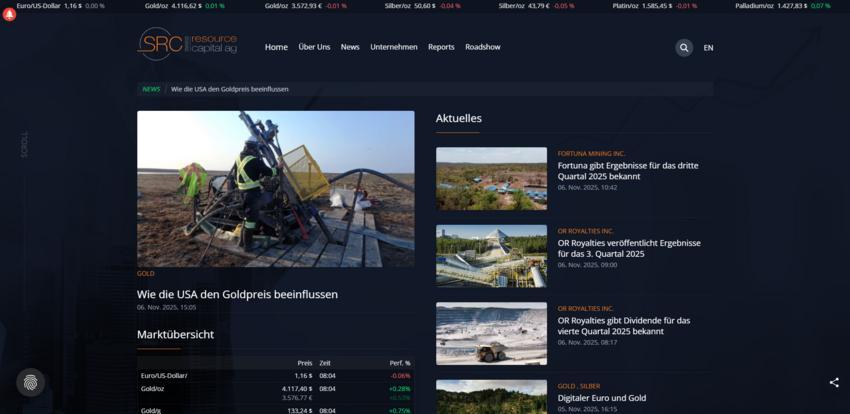
Task: Expand the Unternehmen menu
Action: click(394, 47)
